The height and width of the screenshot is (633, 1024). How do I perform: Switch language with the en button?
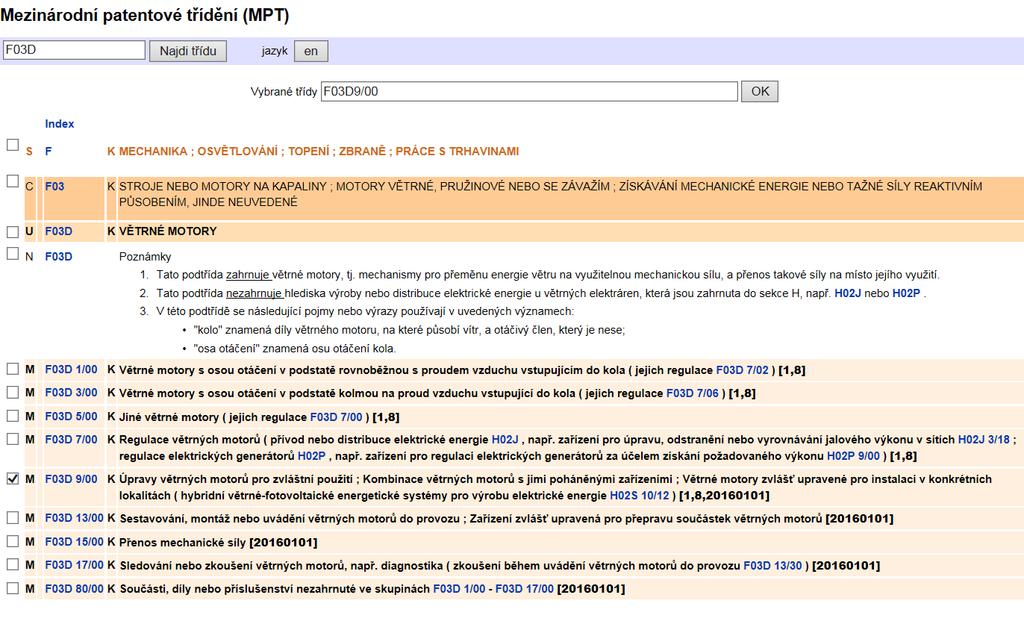coord(311,51)
